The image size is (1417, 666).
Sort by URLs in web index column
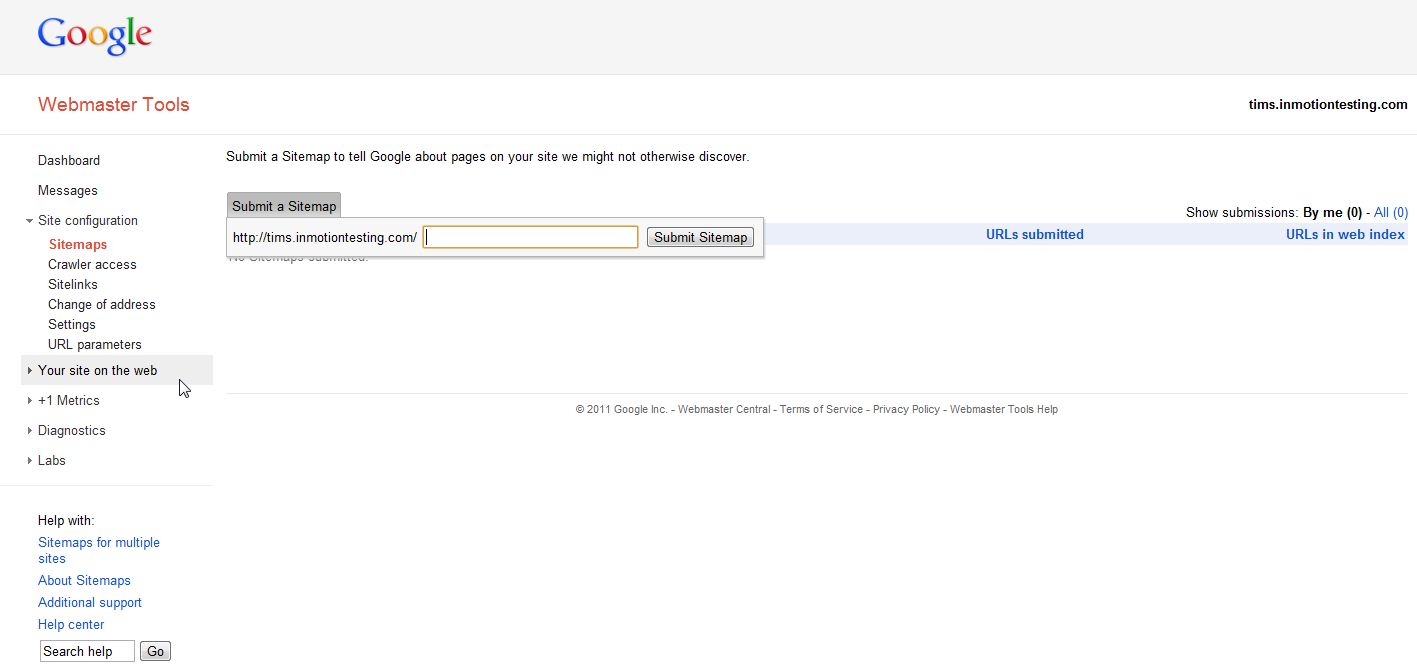[1345, 235]
